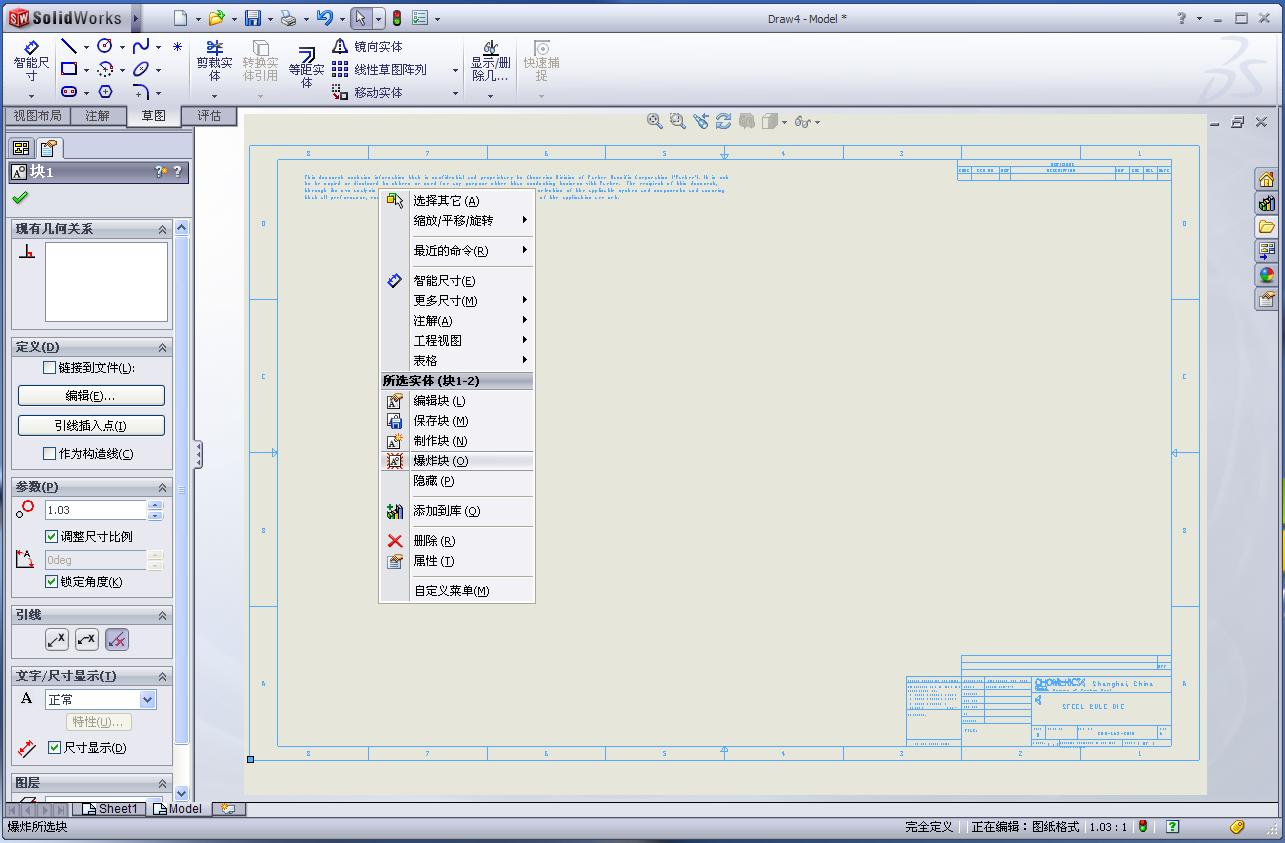Image resolution: width=1285 pixels, height=843 pixels.
Task: Choose 爆炸块 in the context menu
Action: point(457,461)
